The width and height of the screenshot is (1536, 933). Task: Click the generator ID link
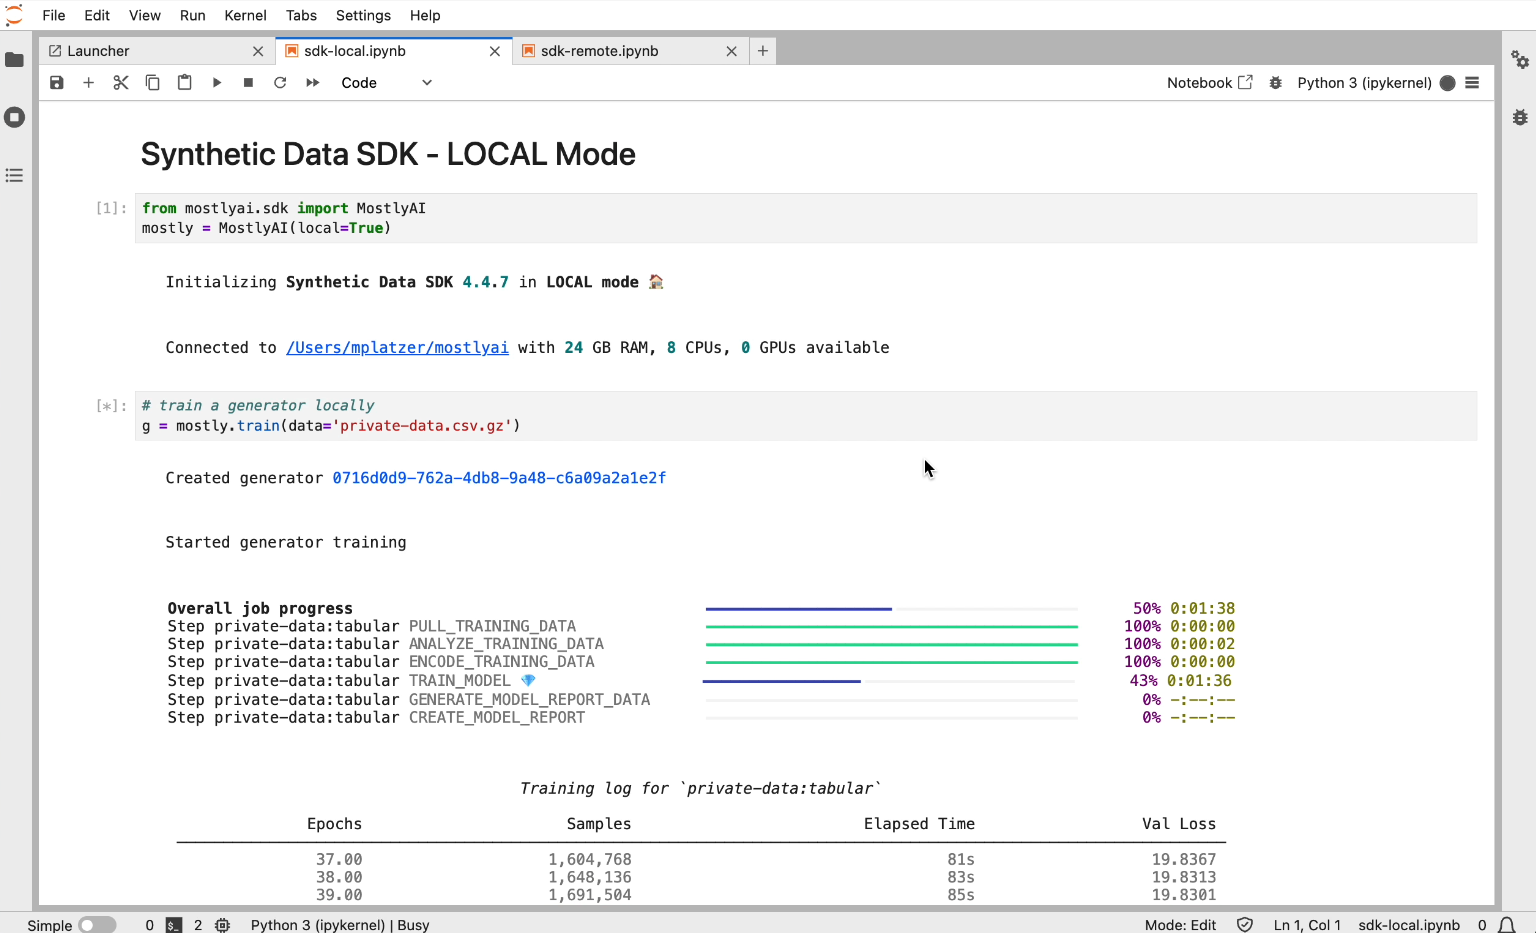click(499, 478)
